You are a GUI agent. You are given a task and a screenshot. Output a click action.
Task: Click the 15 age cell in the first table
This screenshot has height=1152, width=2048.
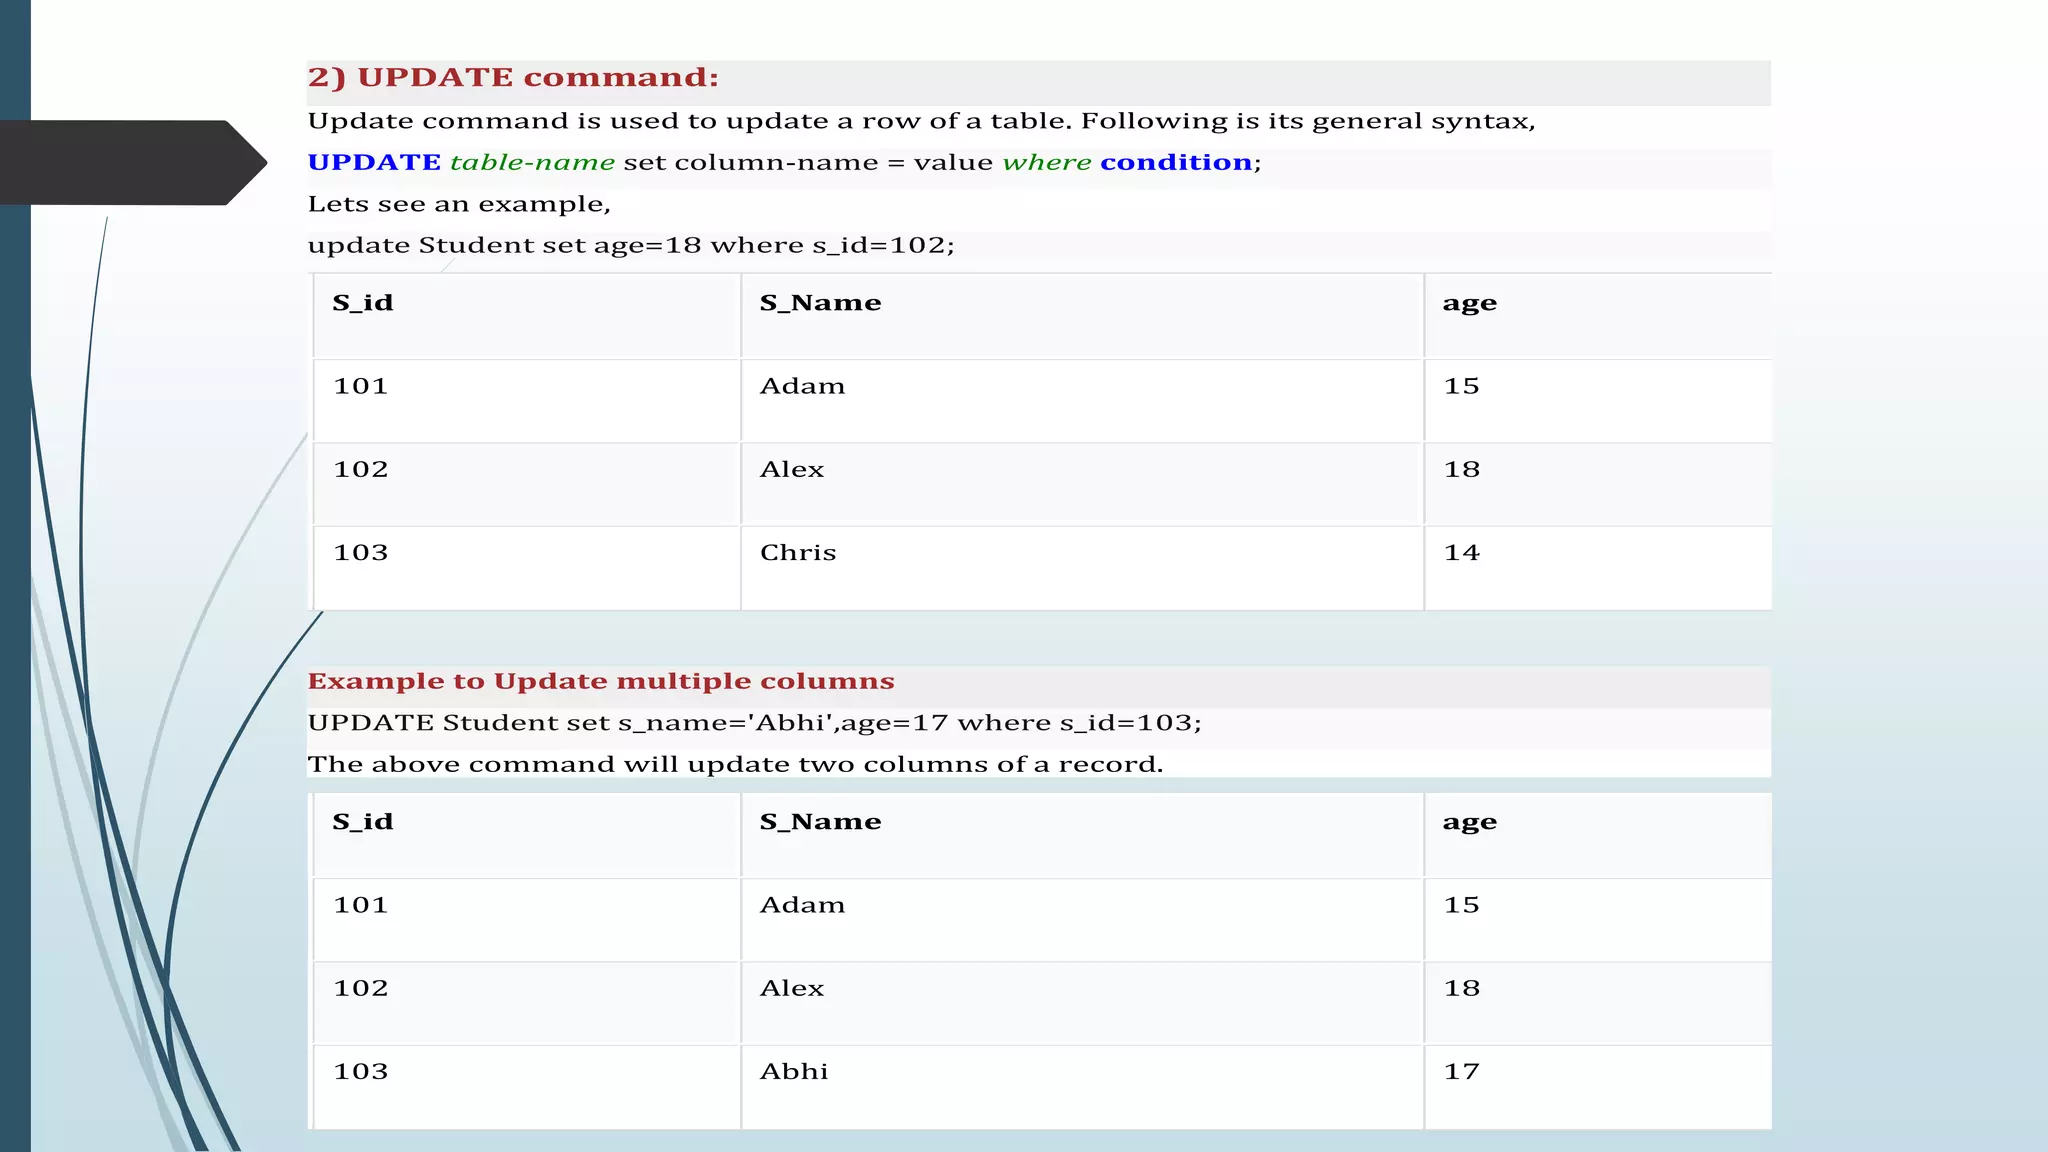pos(1598,401)
